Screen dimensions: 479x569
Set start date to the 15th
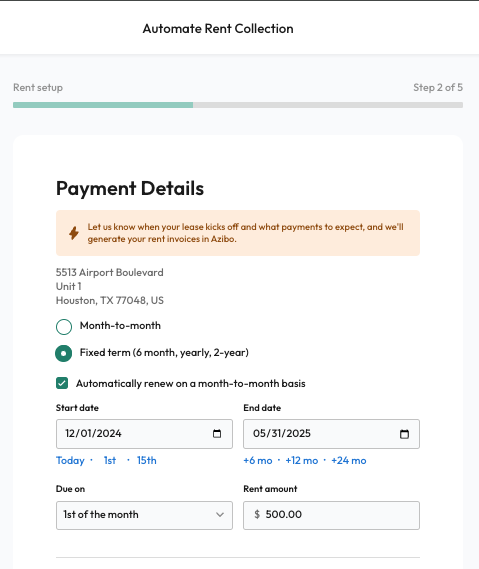pyautogui.click(x=147, y=460)
